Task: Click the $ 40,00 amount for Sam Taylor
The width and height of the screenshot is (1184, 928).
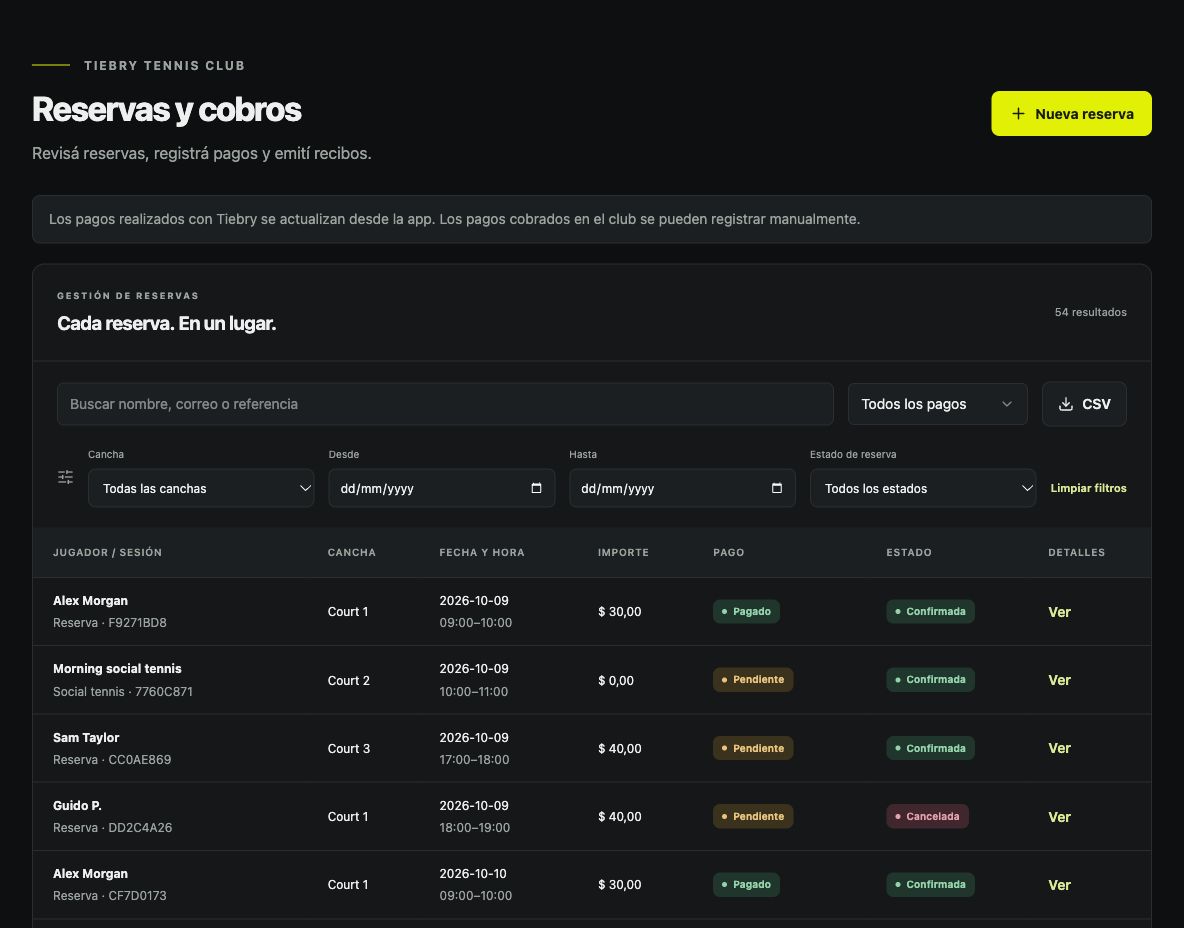Action: [x=620, y=748]
